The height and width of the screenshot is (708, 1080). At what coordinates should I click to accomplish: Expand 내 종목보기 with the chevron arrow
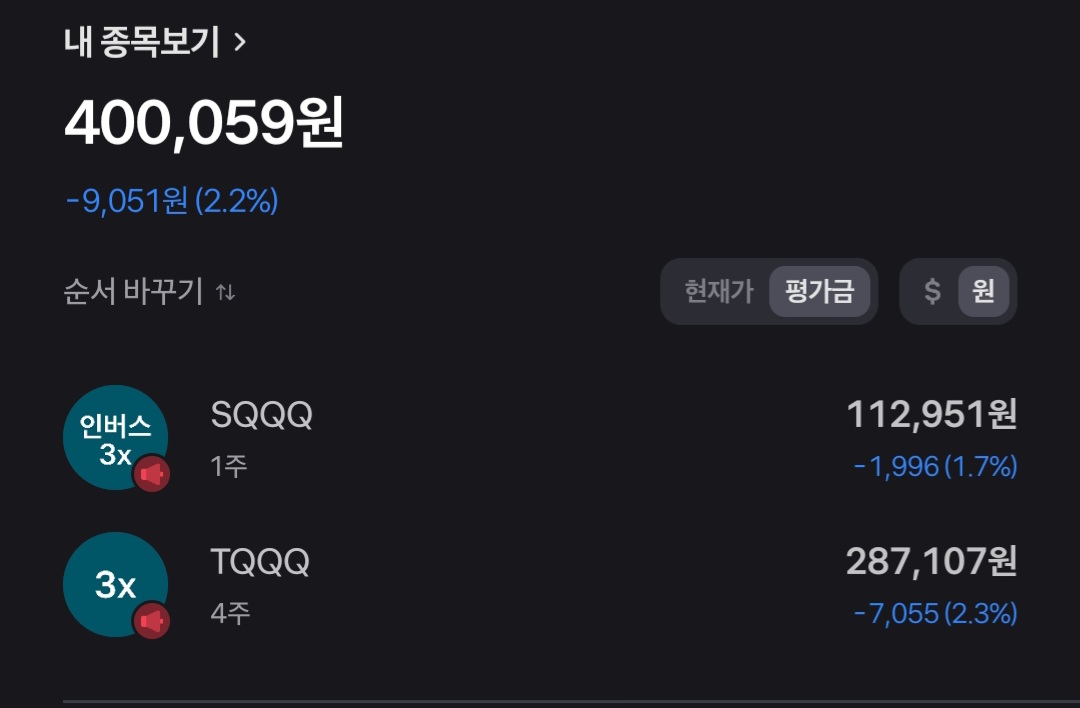(x=239, y=42)
